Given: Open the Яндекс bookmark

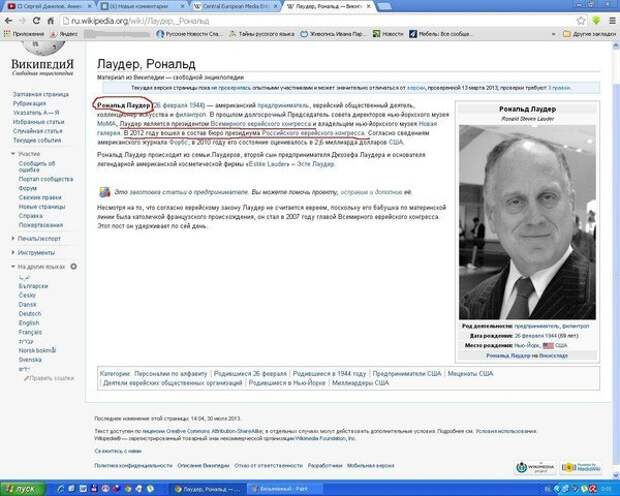Looking at the screenshot, I should pos(64,34).
